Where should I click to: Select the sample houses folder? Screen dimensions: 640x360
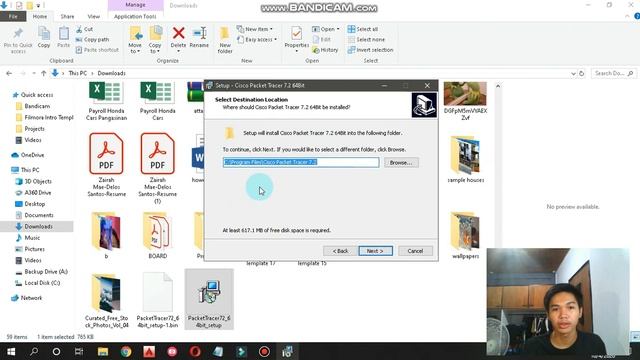pyautogui.click(x=465, y=159)
